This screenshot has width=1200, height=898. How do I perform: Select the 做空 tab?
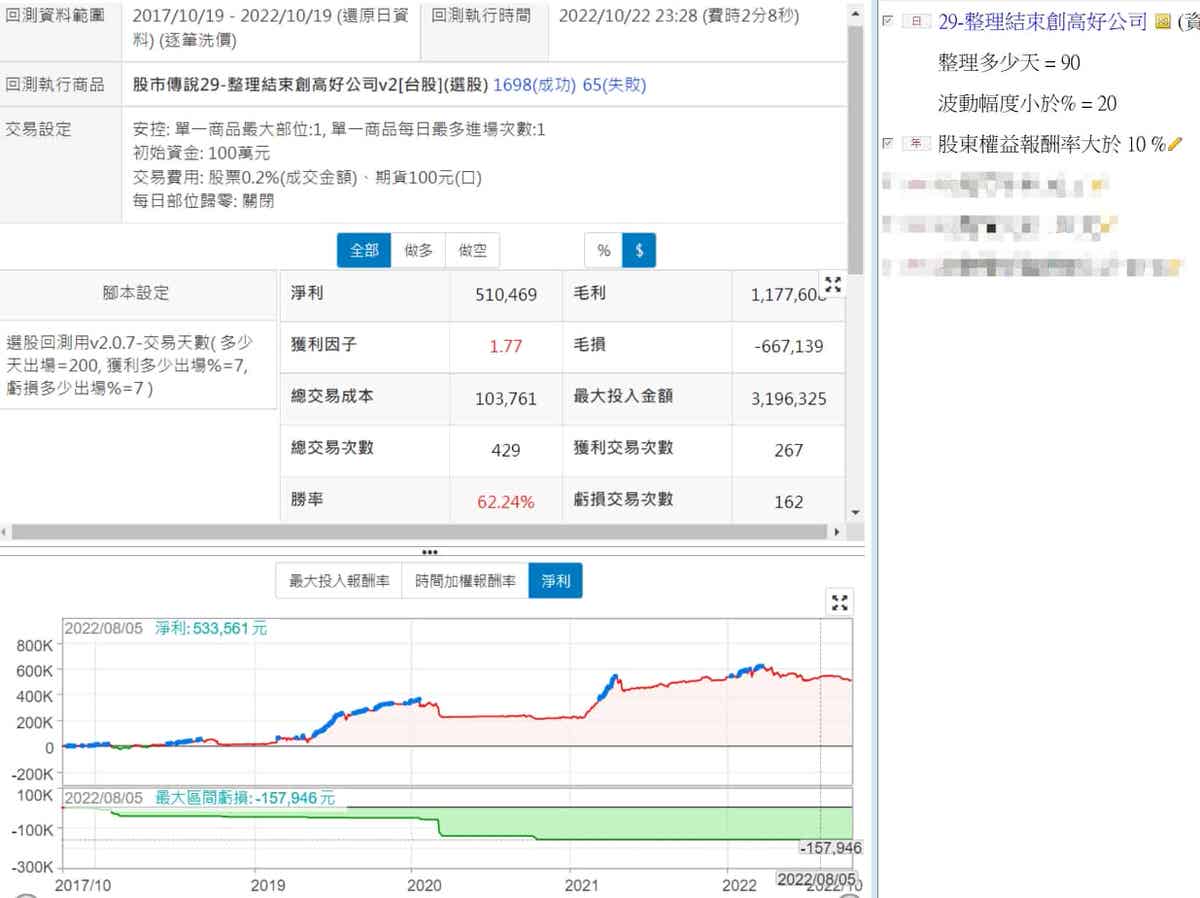[x=472, y=251]
